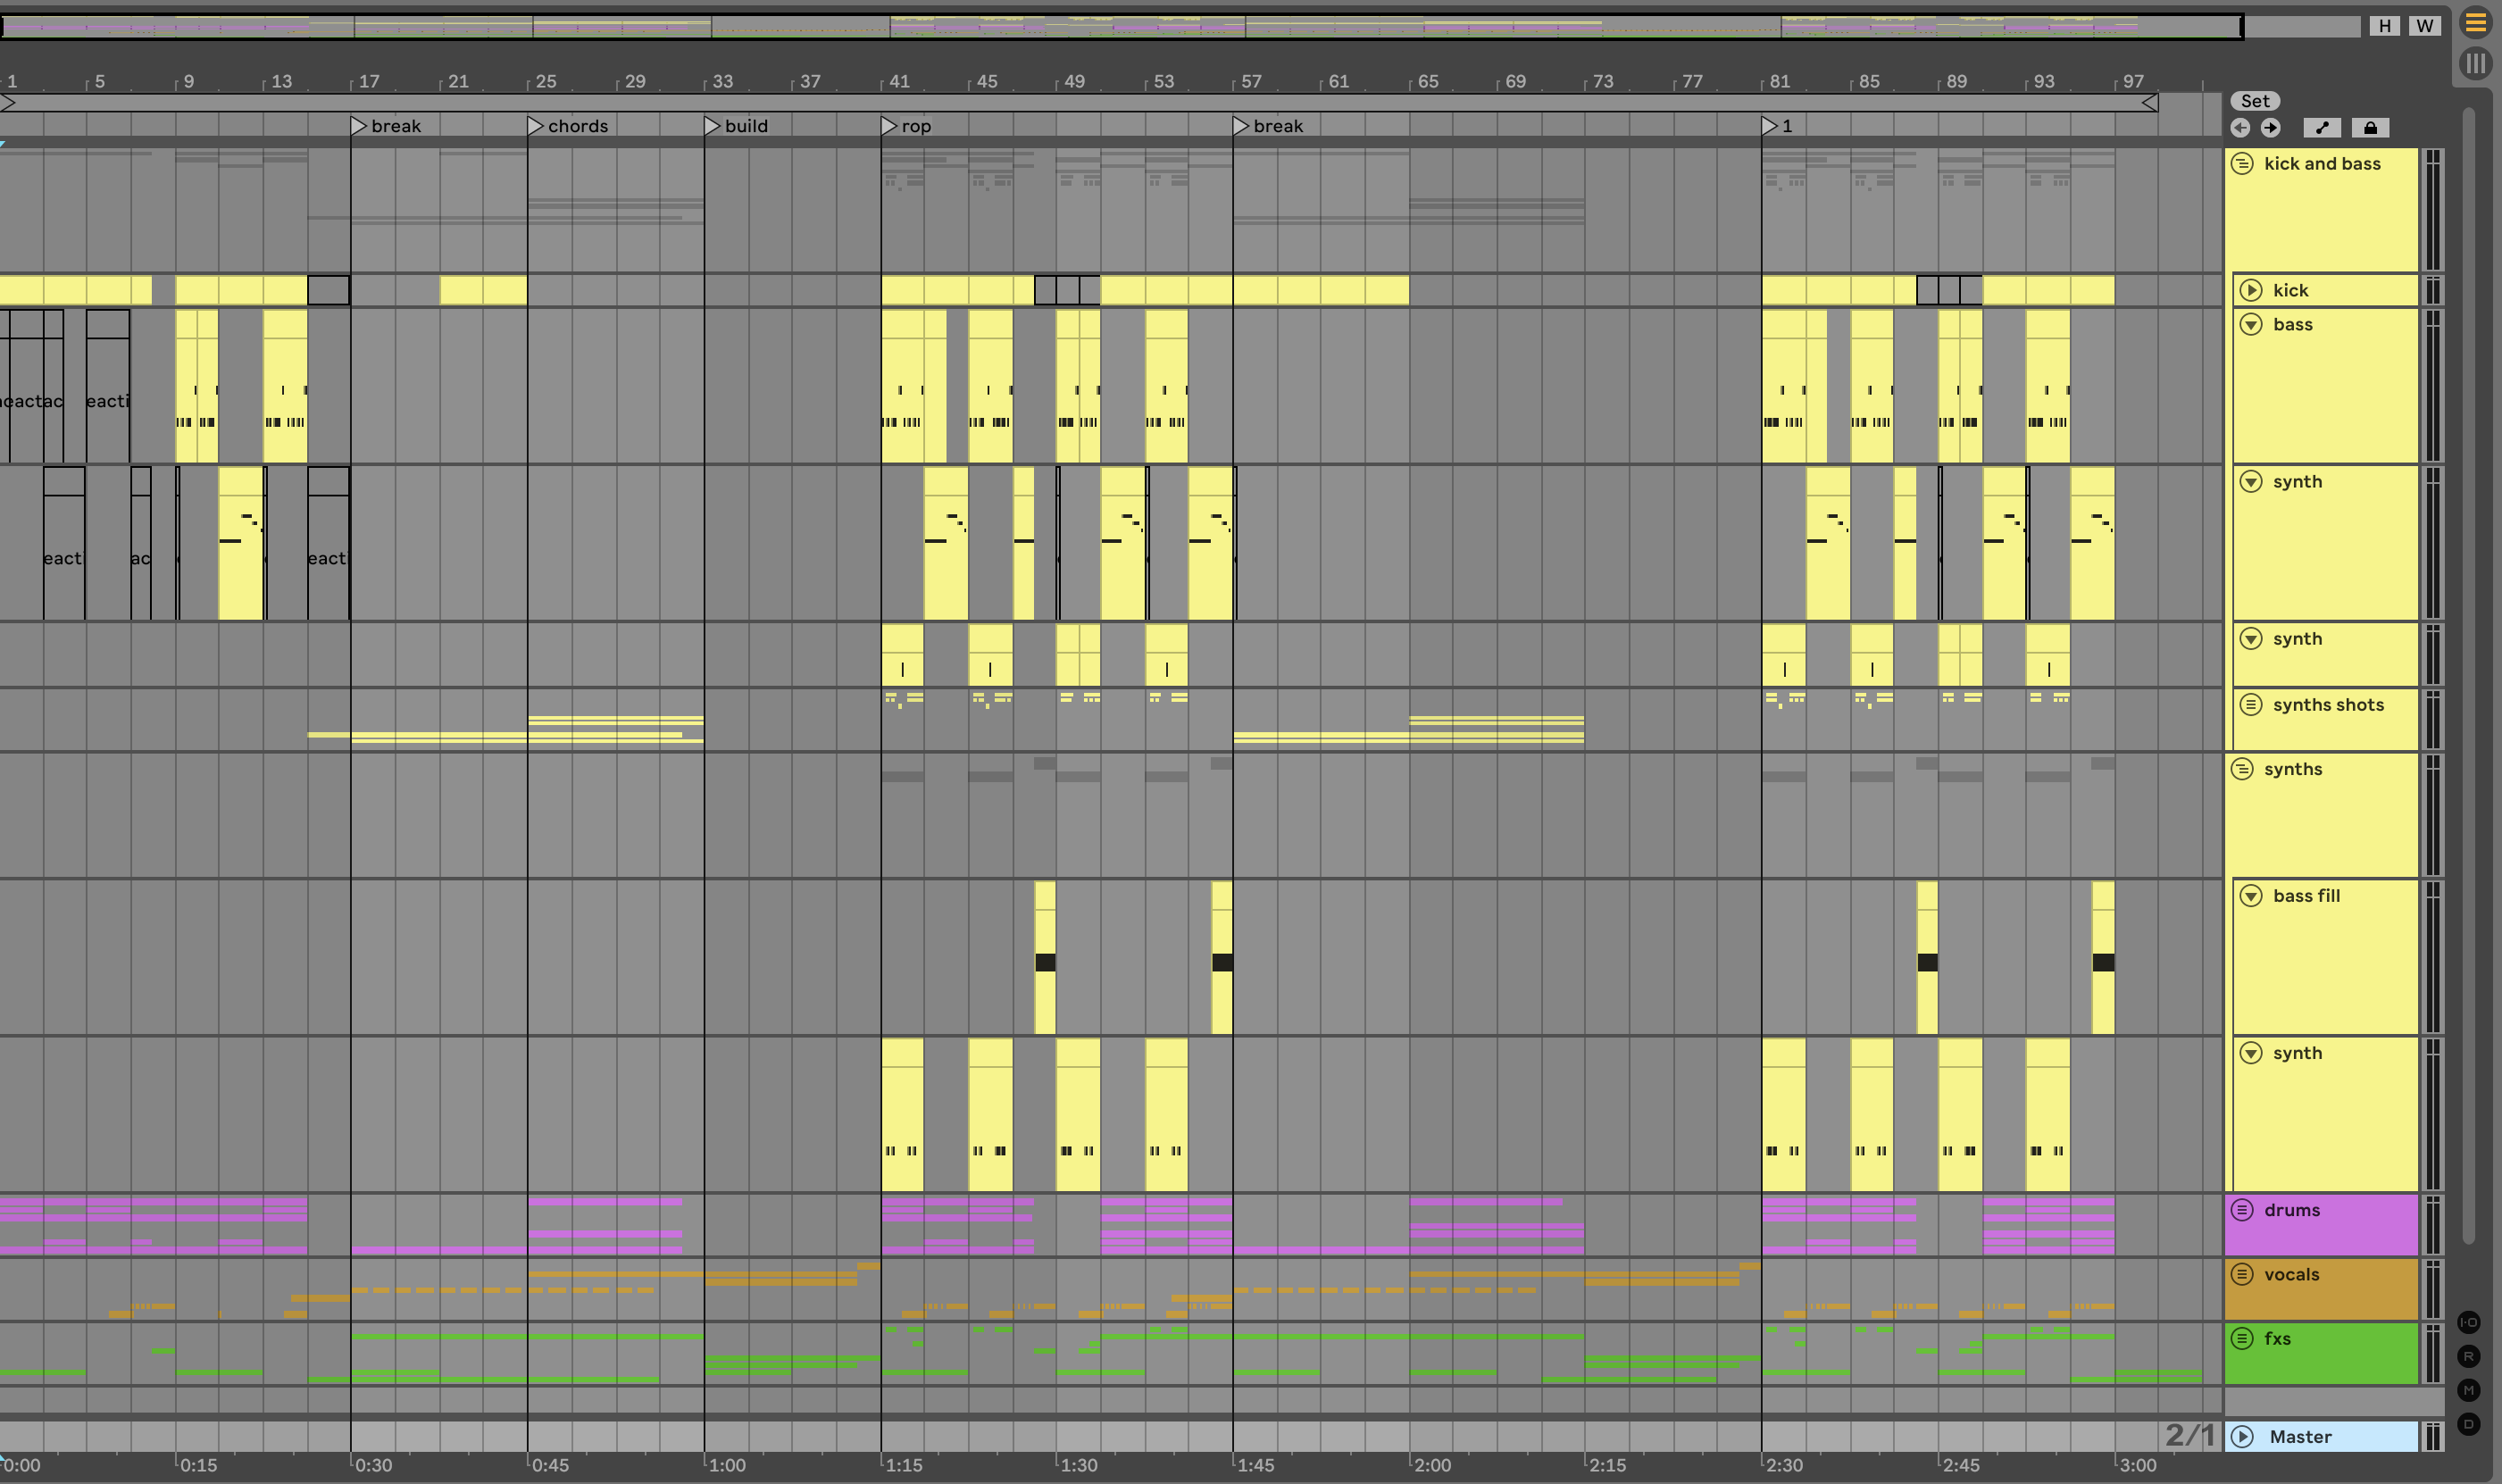Viewport: 2502px width, 1484px height.
Task: Click the H optimize height button
Action: 2385,26
